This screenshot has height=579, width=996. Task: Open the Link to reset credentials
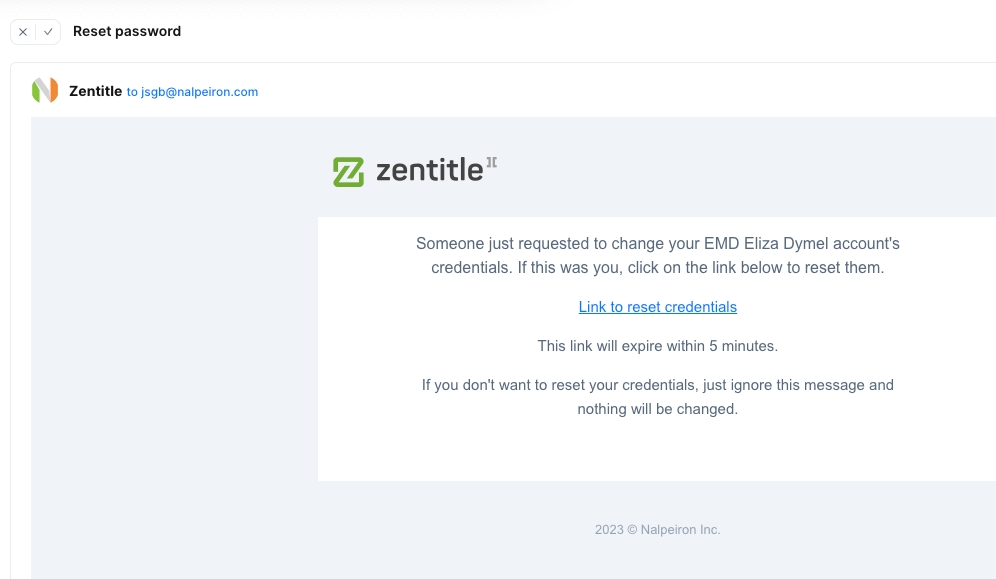coord(657,307)
